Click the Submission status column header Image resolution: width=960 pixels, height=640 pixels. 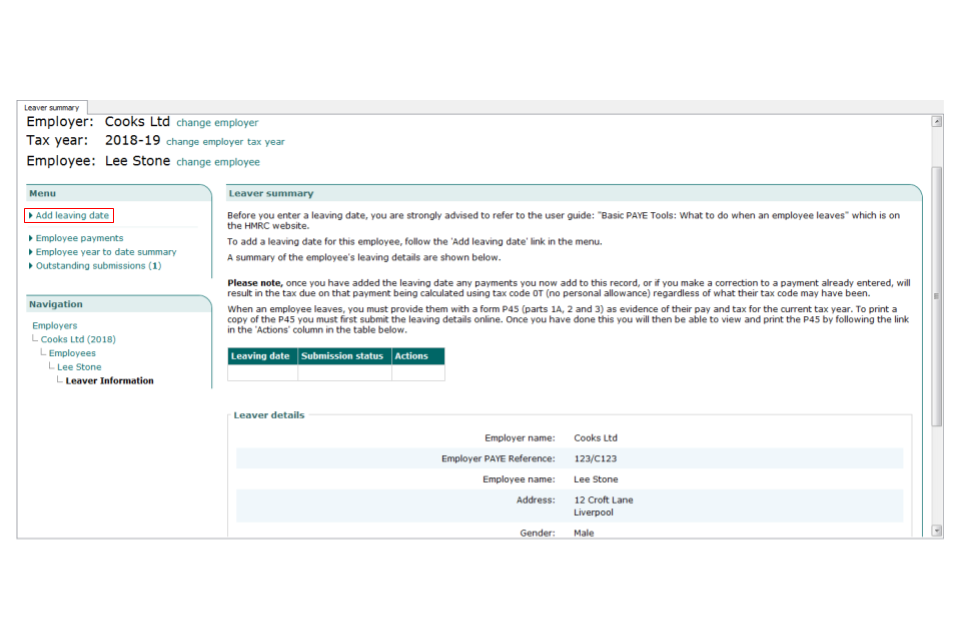tap(345, 356)
